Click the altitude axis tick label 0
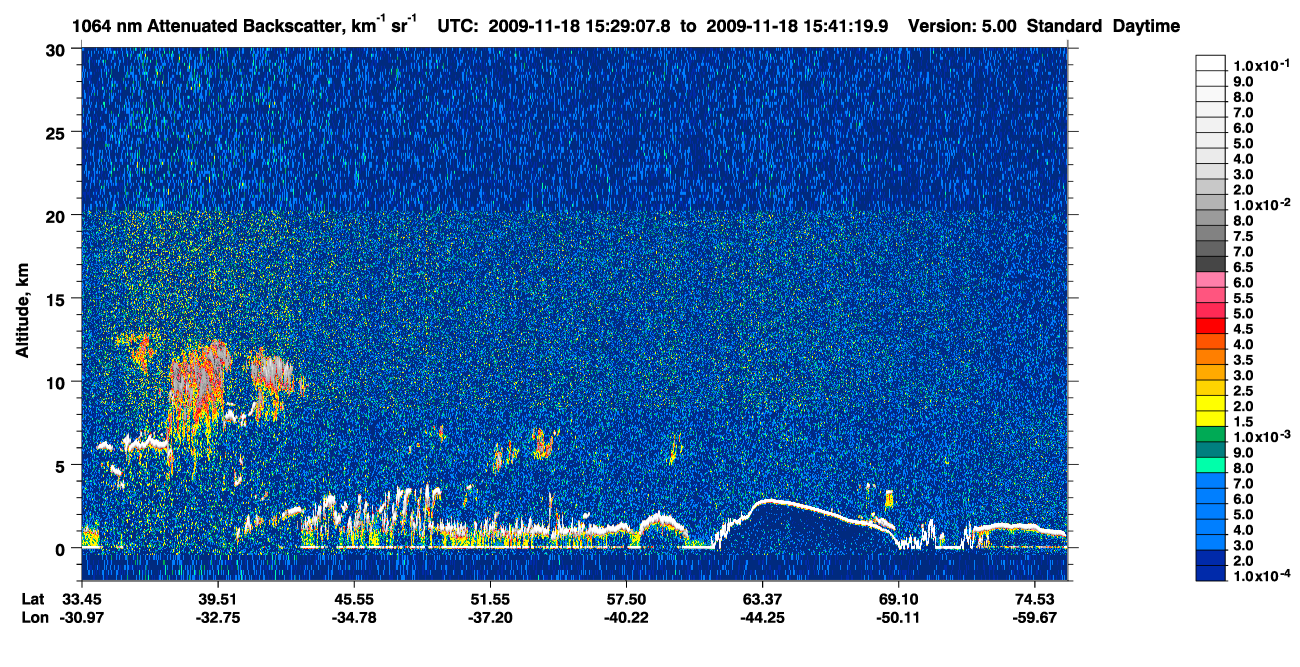Screen dimensions: 1300x667 (x=62, y=548)
